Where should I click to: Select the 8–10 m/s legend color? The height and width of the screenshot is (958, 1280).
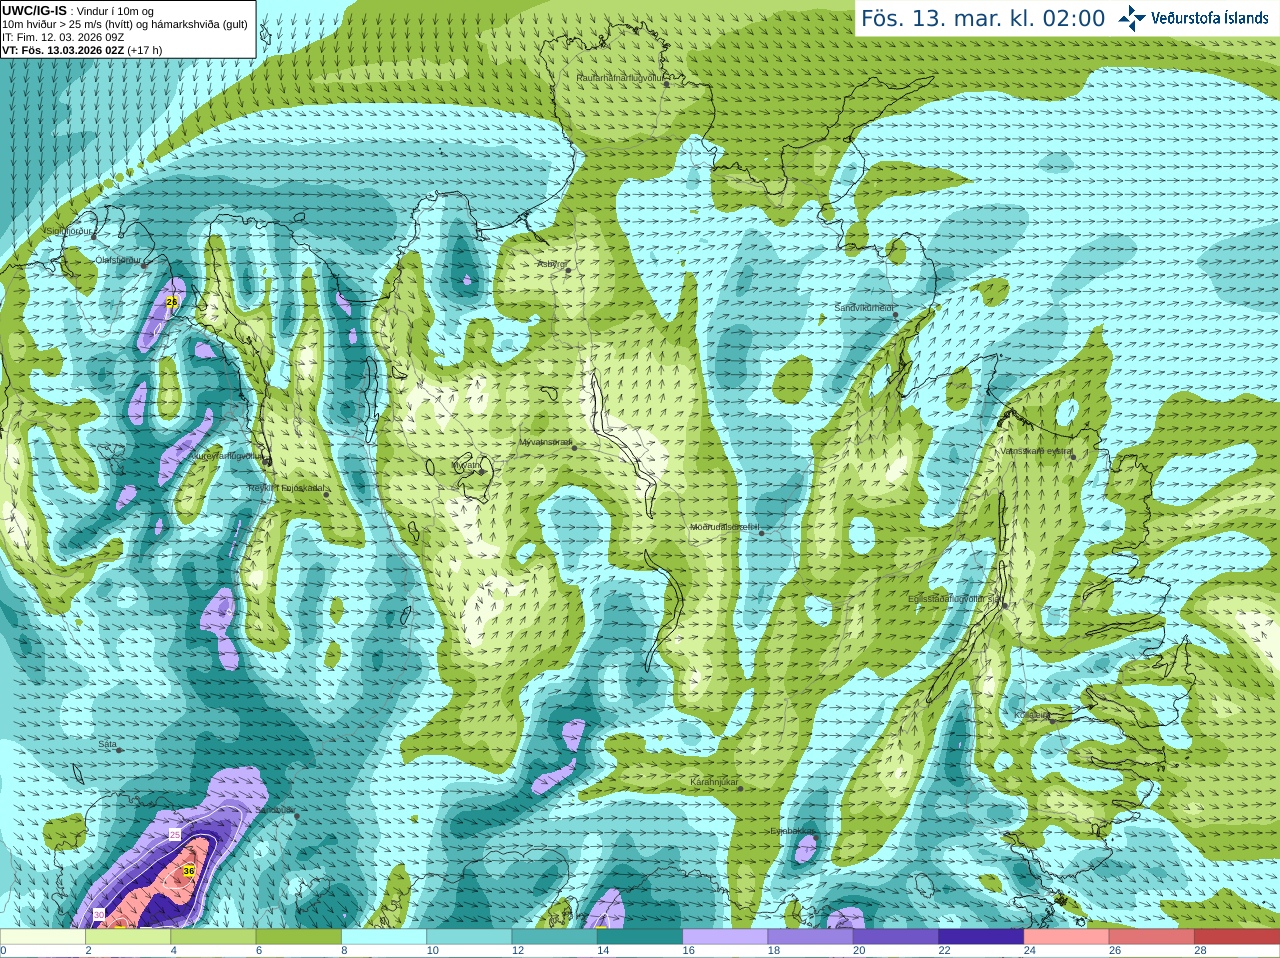click(x=384, y=937)
